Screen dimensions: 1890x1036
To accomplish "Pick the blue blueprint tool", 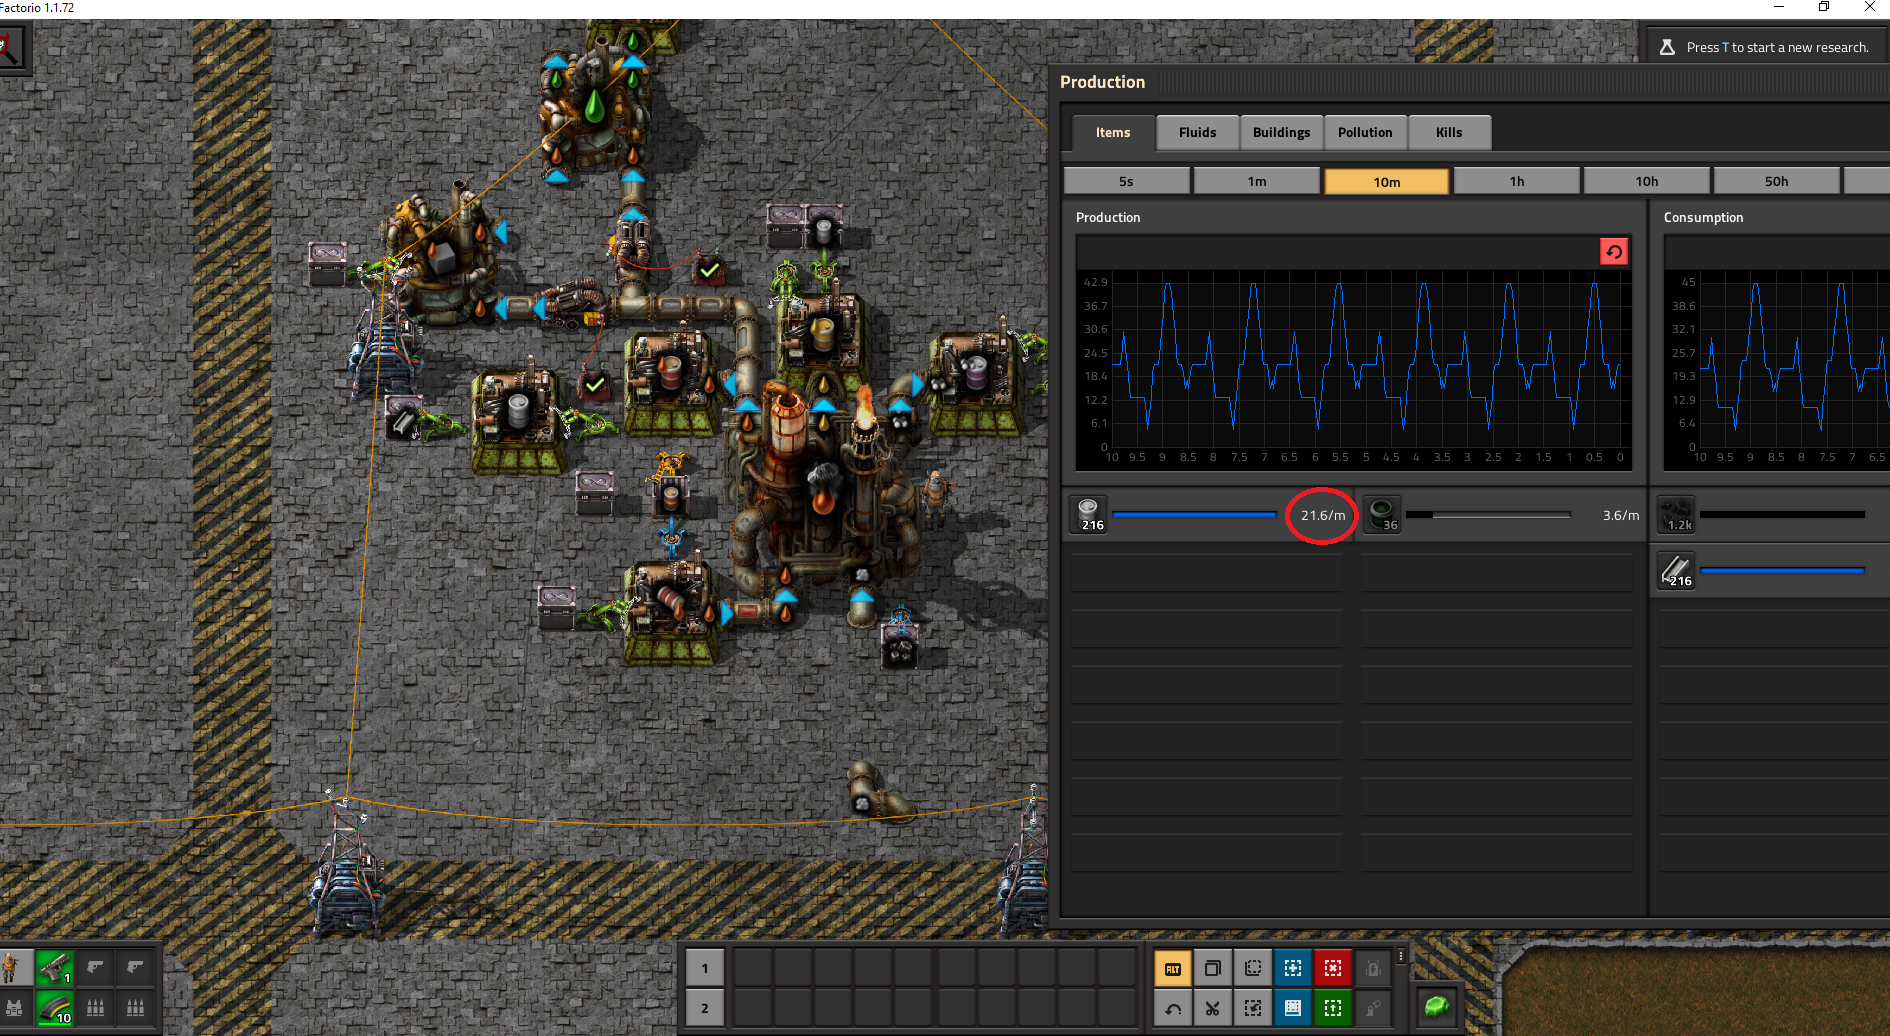I will (1292, 968).
